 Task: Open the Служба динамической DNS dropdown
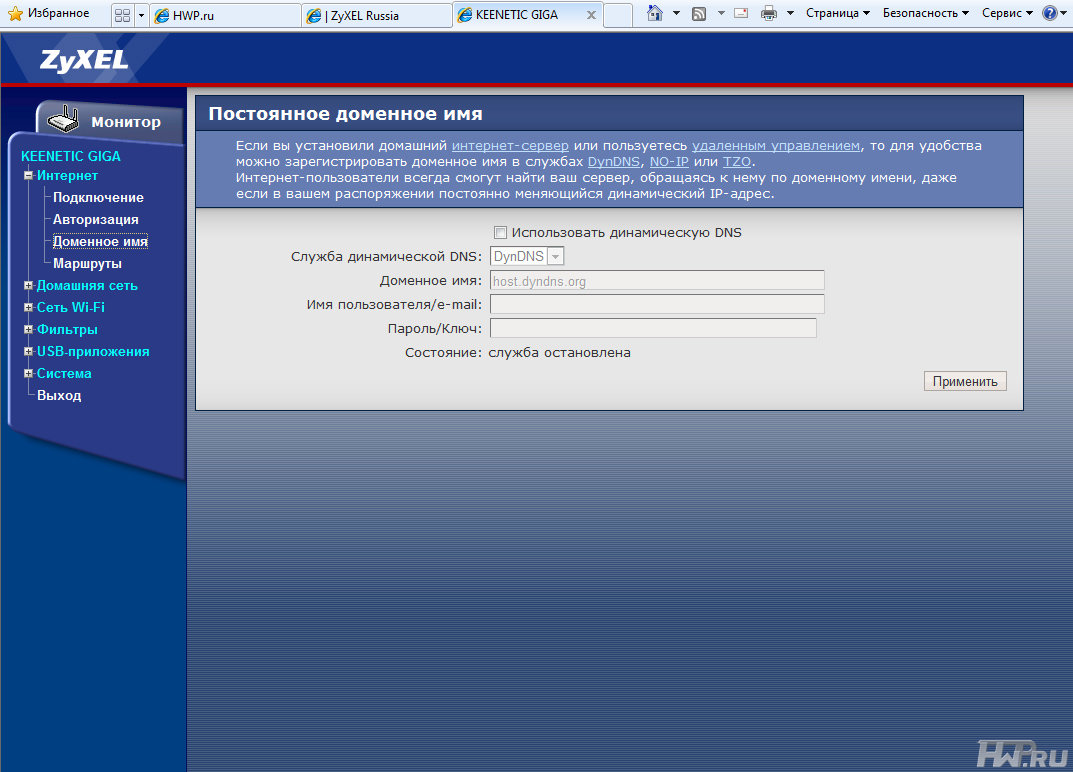527,257
